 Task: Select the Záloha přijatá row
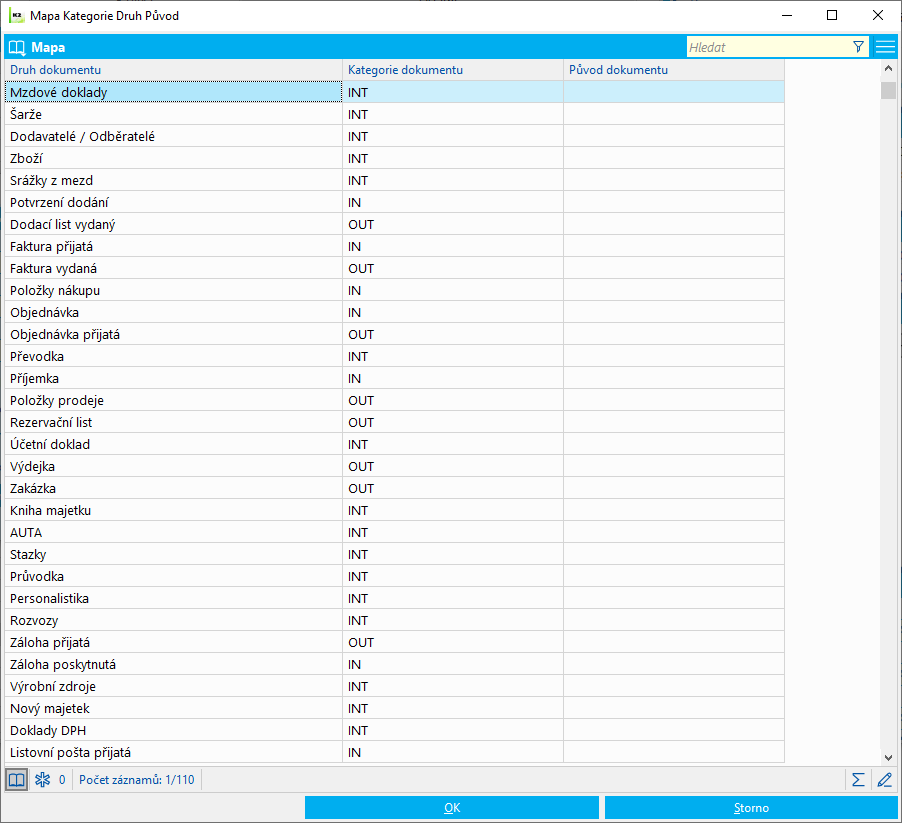tap(395, 642)
